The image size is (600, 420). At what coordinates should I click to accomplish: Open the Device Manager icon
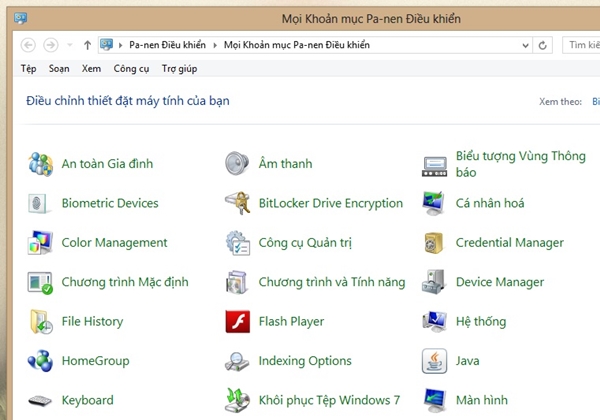(x=434, y=282)
